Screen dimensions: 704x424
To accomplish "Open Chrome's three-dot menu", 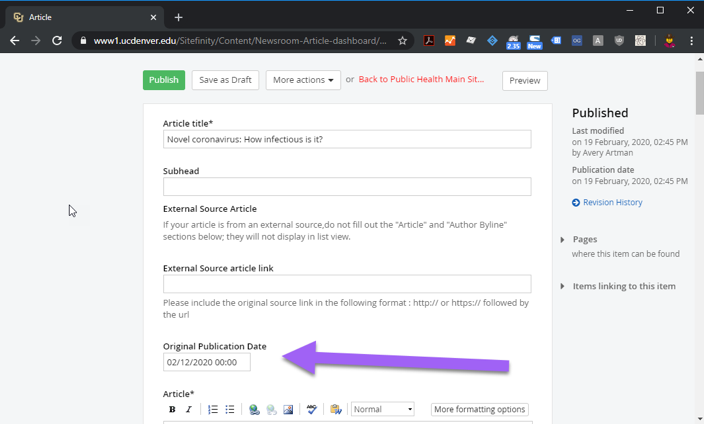I will pyautogui.click(x=691, y=41).
